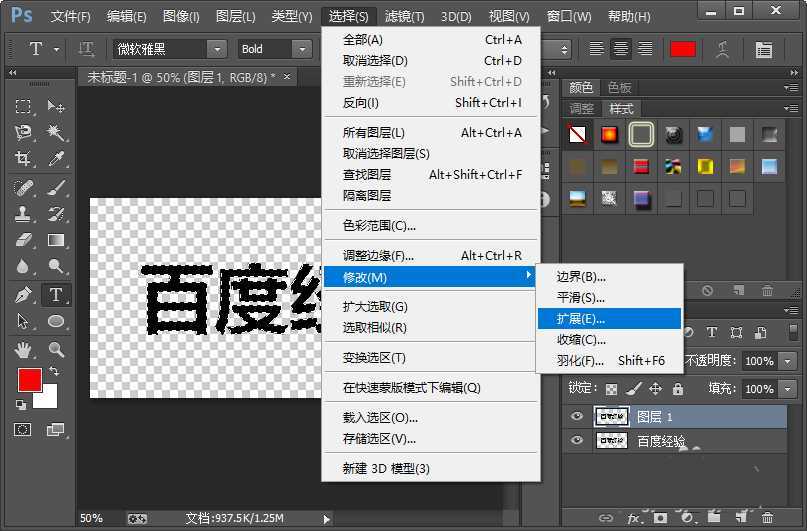The image size is (807, 531).
Task: Switch to the 色板 panel tab
Action: pos(619,88)
